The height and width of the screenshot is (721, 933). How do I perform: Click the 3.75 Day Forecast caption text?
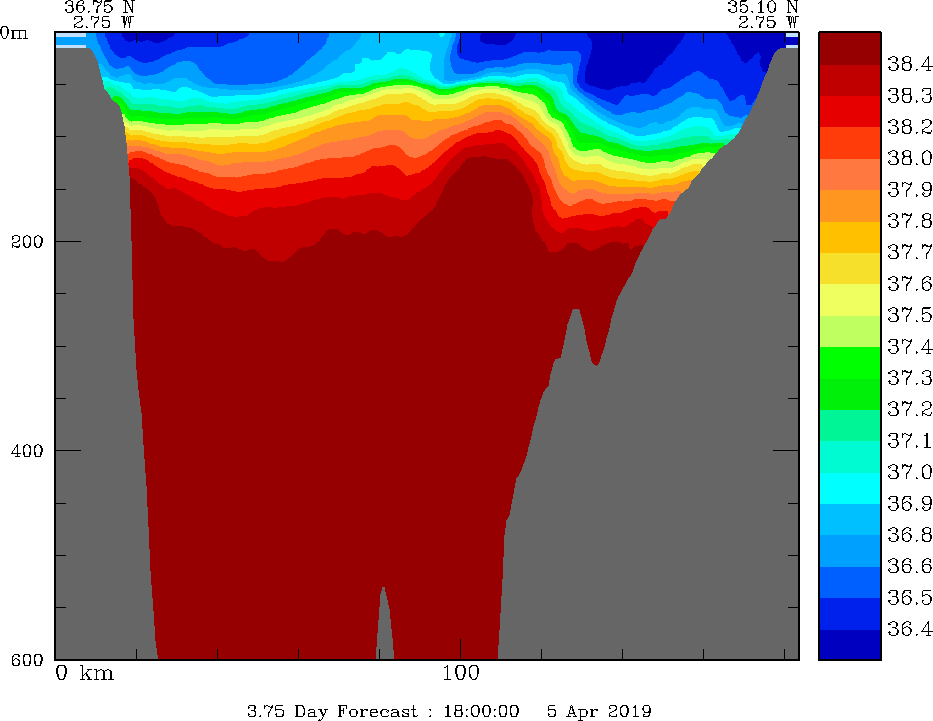[x=332, y=711]
